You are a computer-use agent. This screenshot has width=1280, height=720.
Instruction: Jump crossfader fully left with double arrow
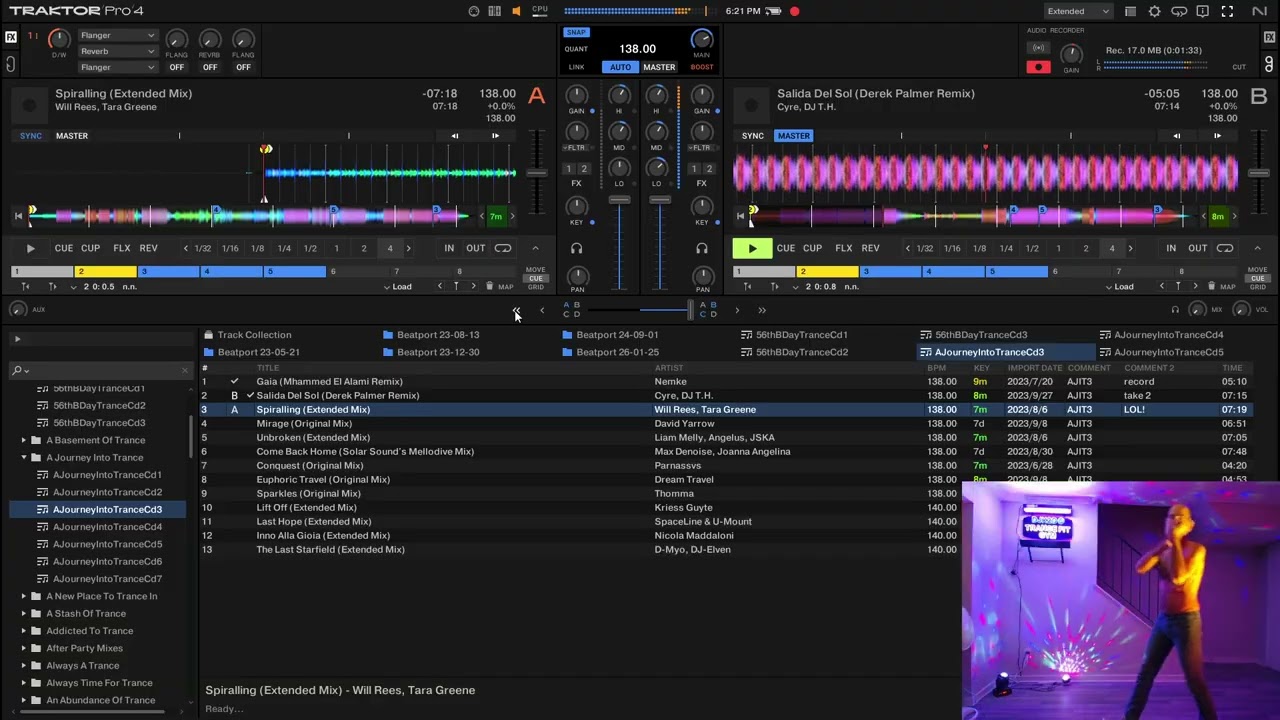tap(516, 311)
